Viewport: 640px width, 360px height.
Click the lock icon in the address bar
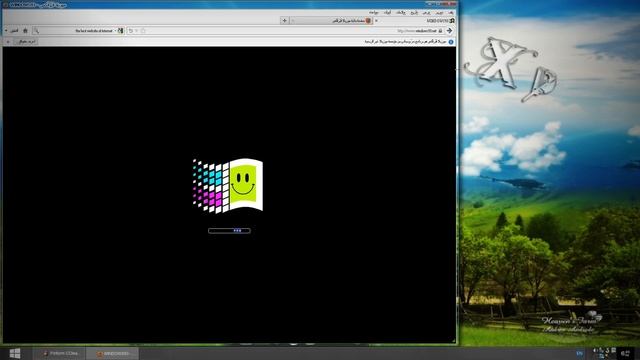click(x=440, y=31)
